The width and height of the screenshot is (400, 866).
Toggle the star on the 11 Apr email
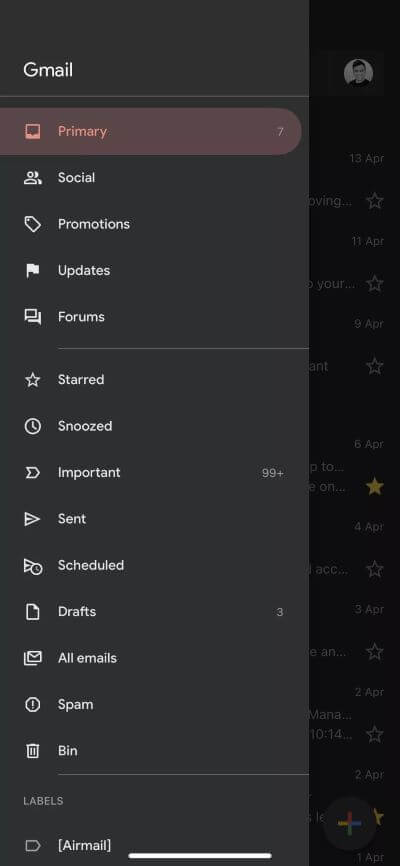click(375, 284)
